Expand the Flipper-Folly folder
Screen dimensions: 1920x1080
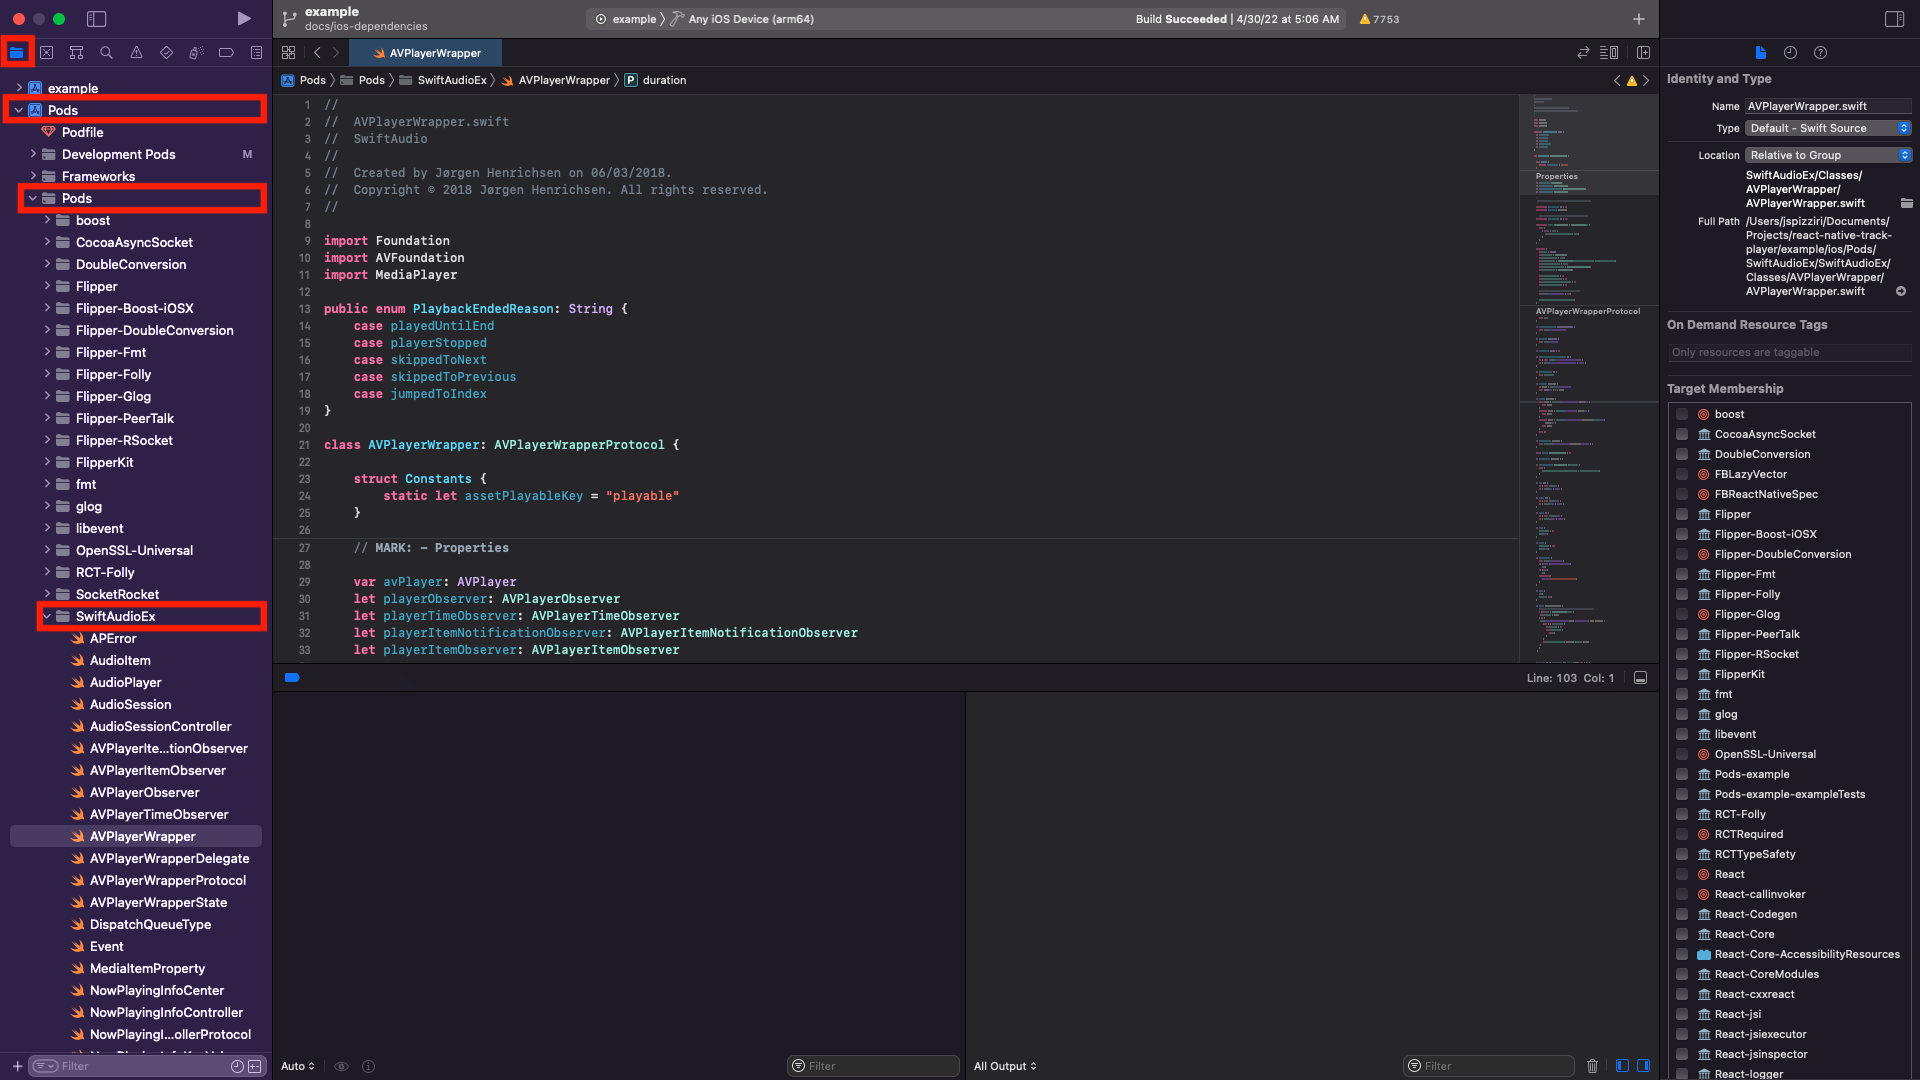coord(47,374)
